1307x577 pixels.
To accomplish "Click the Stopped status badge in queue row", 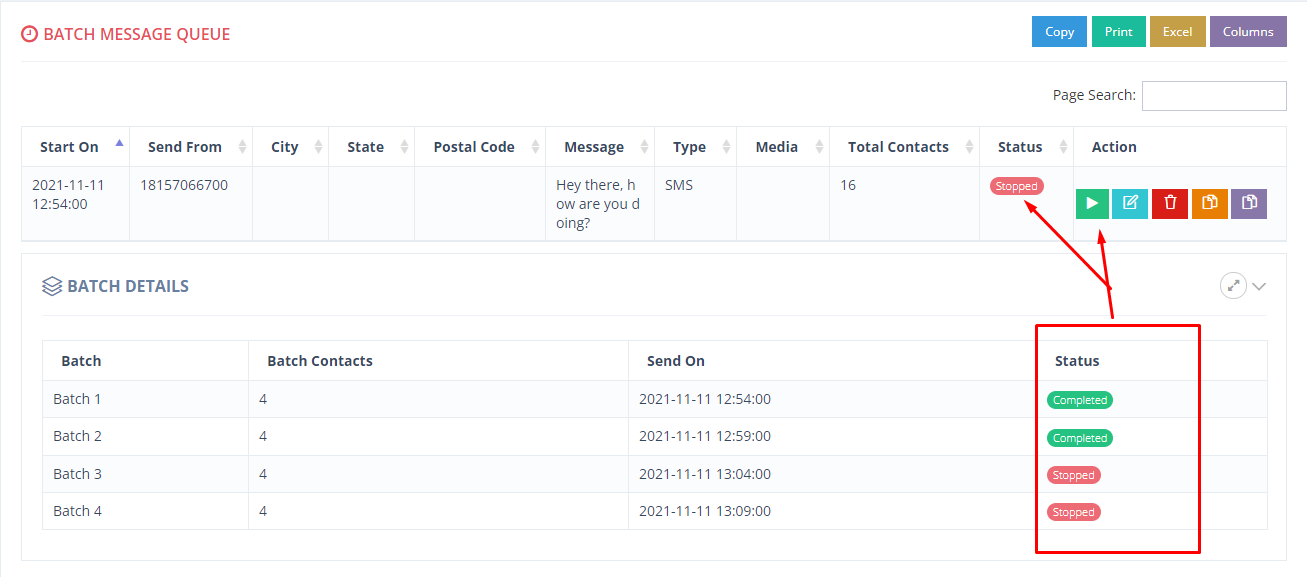I will tap(1017, 186).
